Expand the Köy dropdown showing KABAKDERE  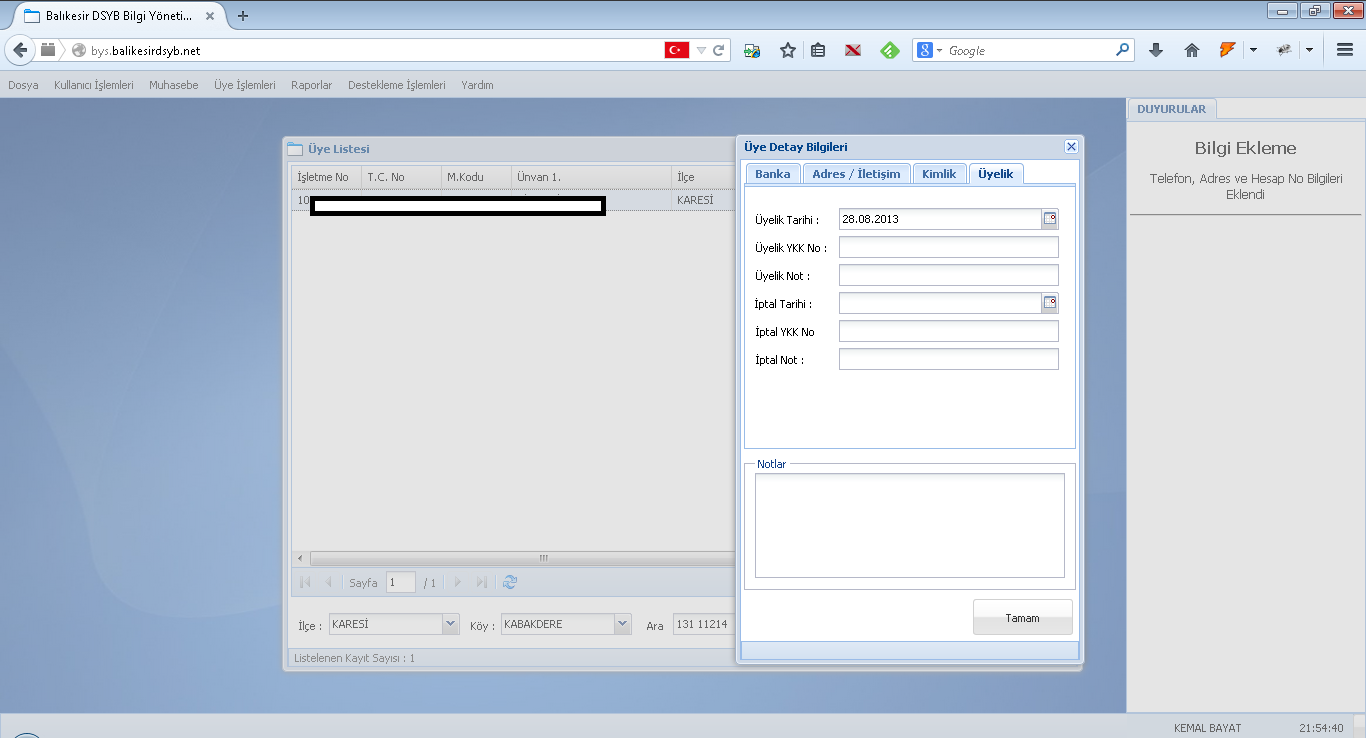tap(623, 624)
